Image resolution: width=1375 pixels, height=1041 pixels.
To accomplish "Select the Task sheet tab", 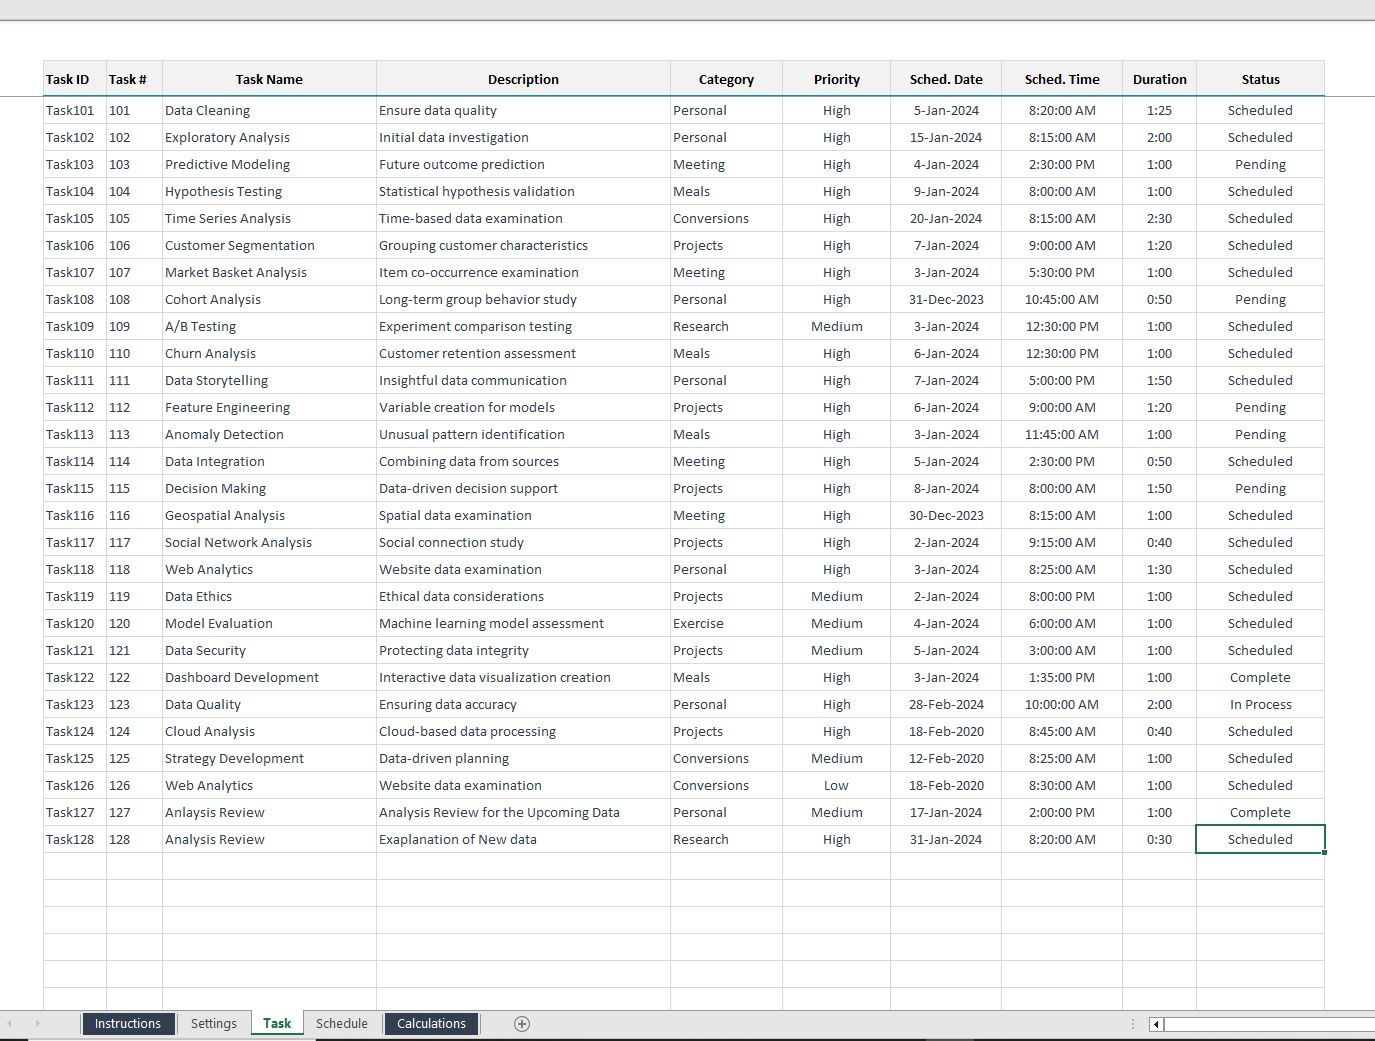I will (277, 1023).
